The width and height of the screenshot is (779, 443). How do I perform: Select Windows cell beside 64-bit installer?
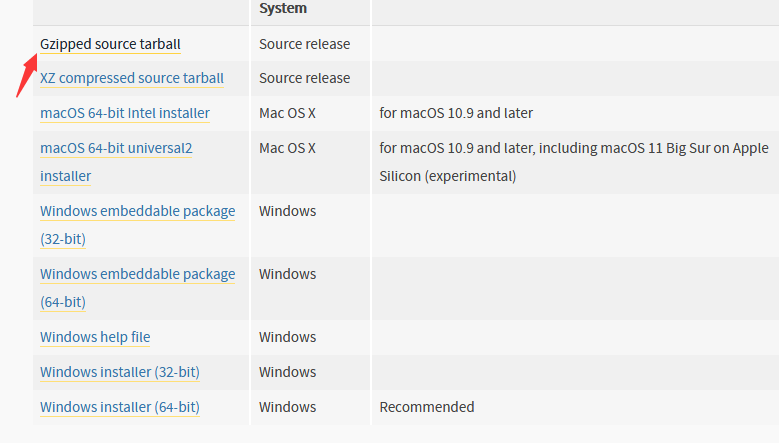[287, 407]
